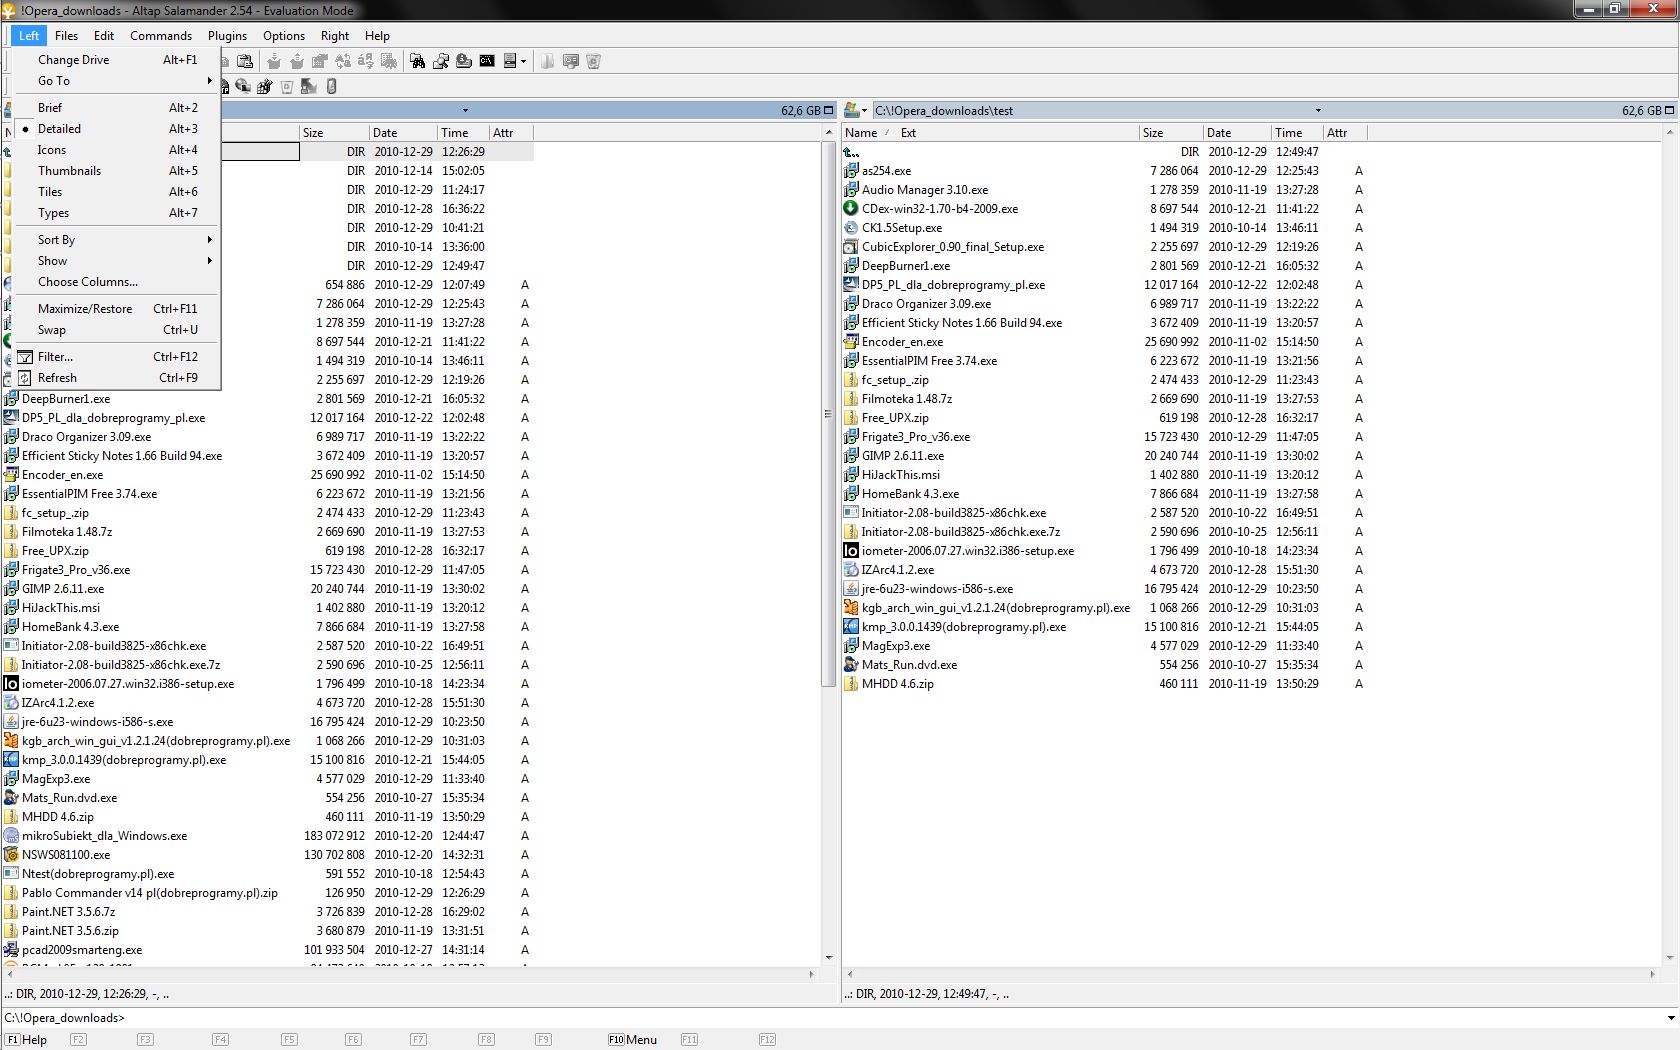Select the Brief view mode
Viewport: 1680px width, 1050px height.
[x=118, y=108]
